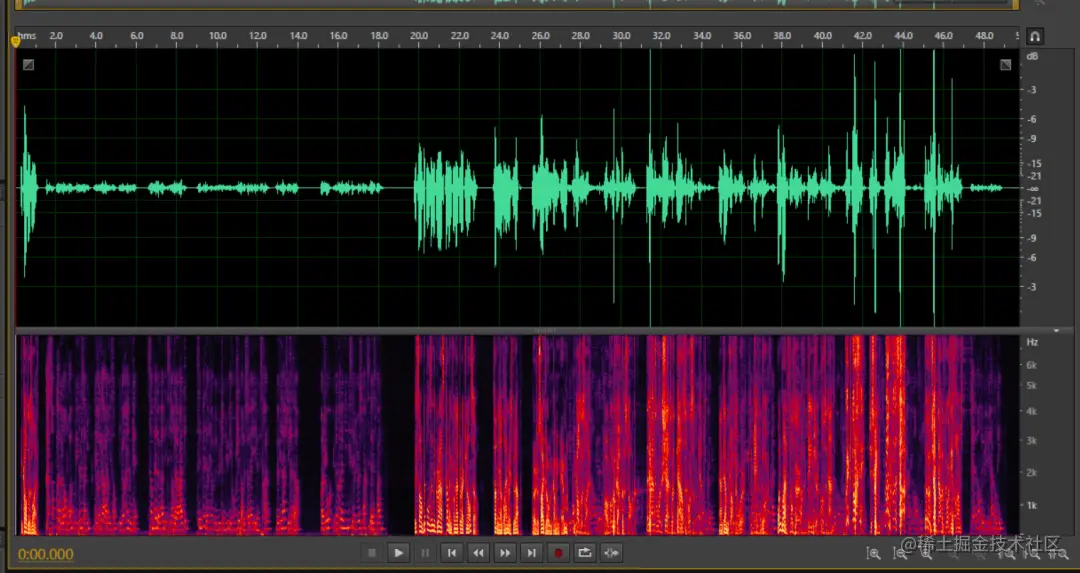Viewport: 1080px width, 573px height.
Task: Move playhead to previous marker button
Action: (x=451, y=552)
